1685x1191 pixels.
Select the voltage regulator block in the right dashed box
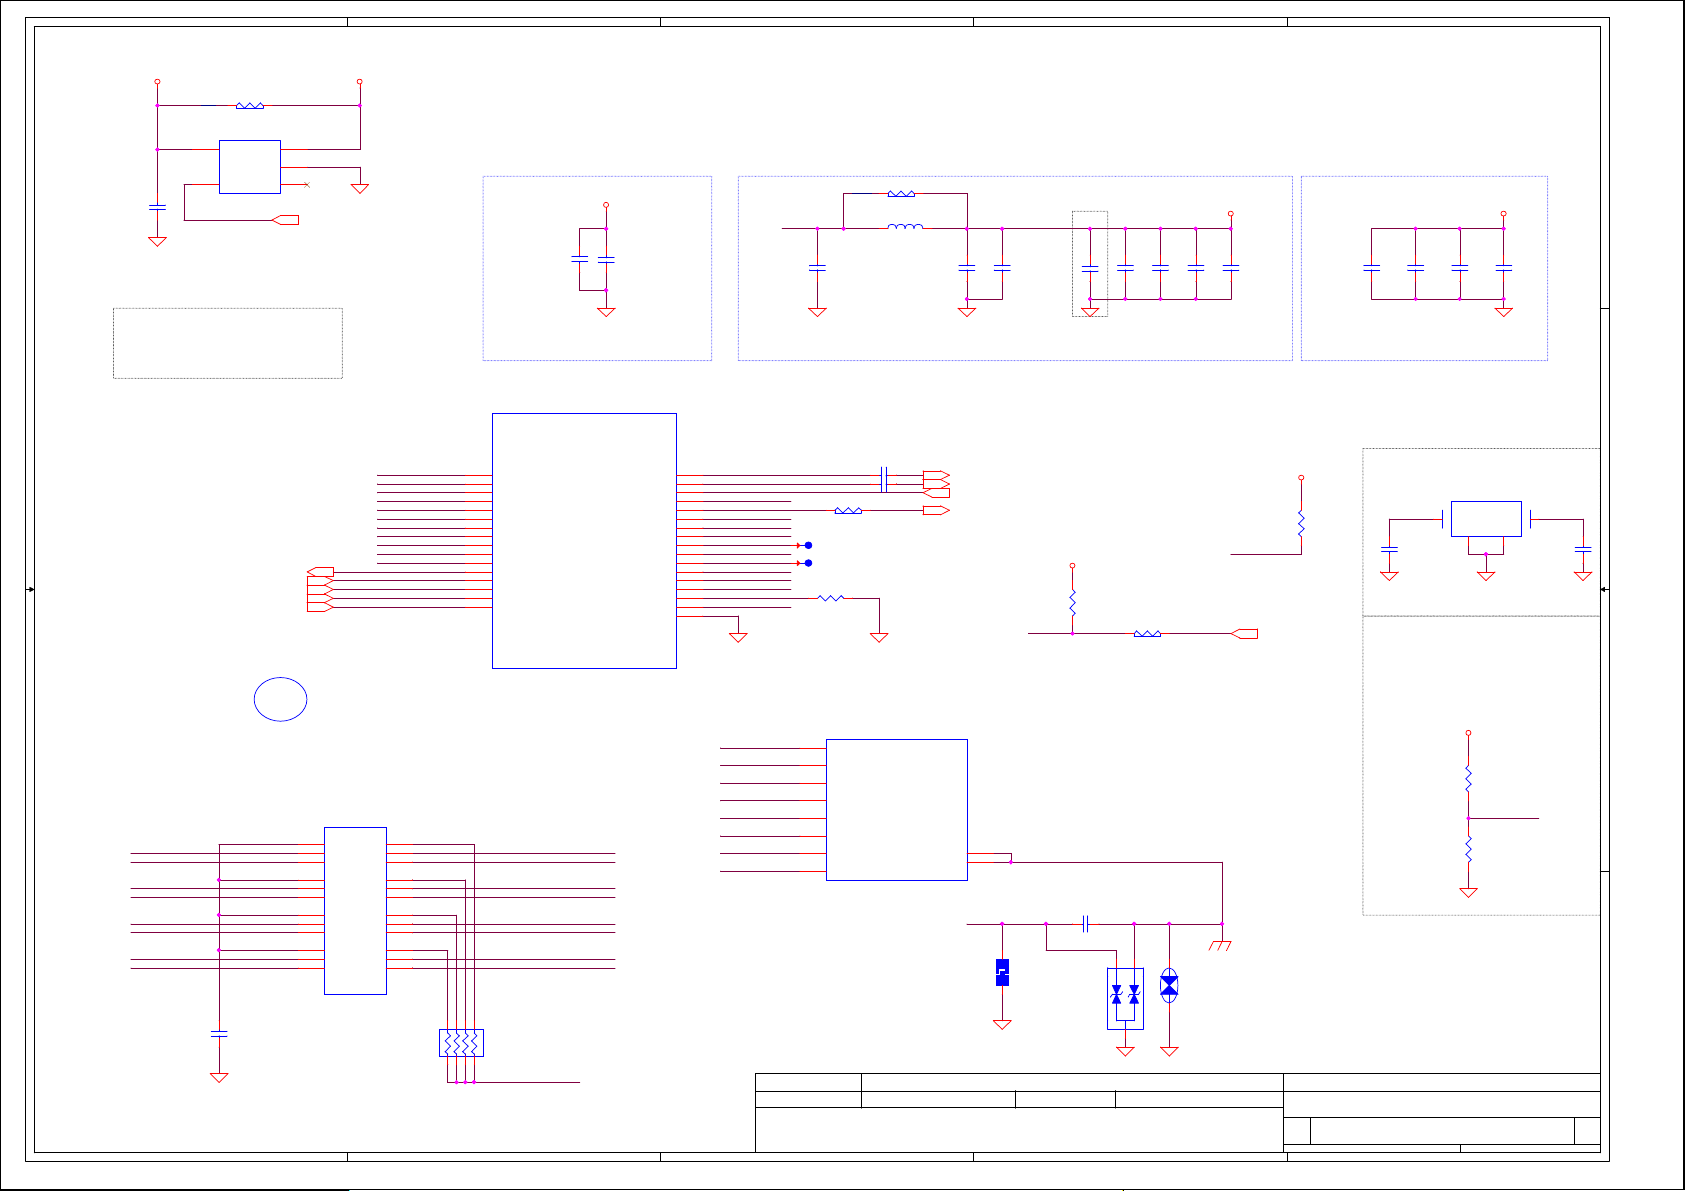[1486, 519]
